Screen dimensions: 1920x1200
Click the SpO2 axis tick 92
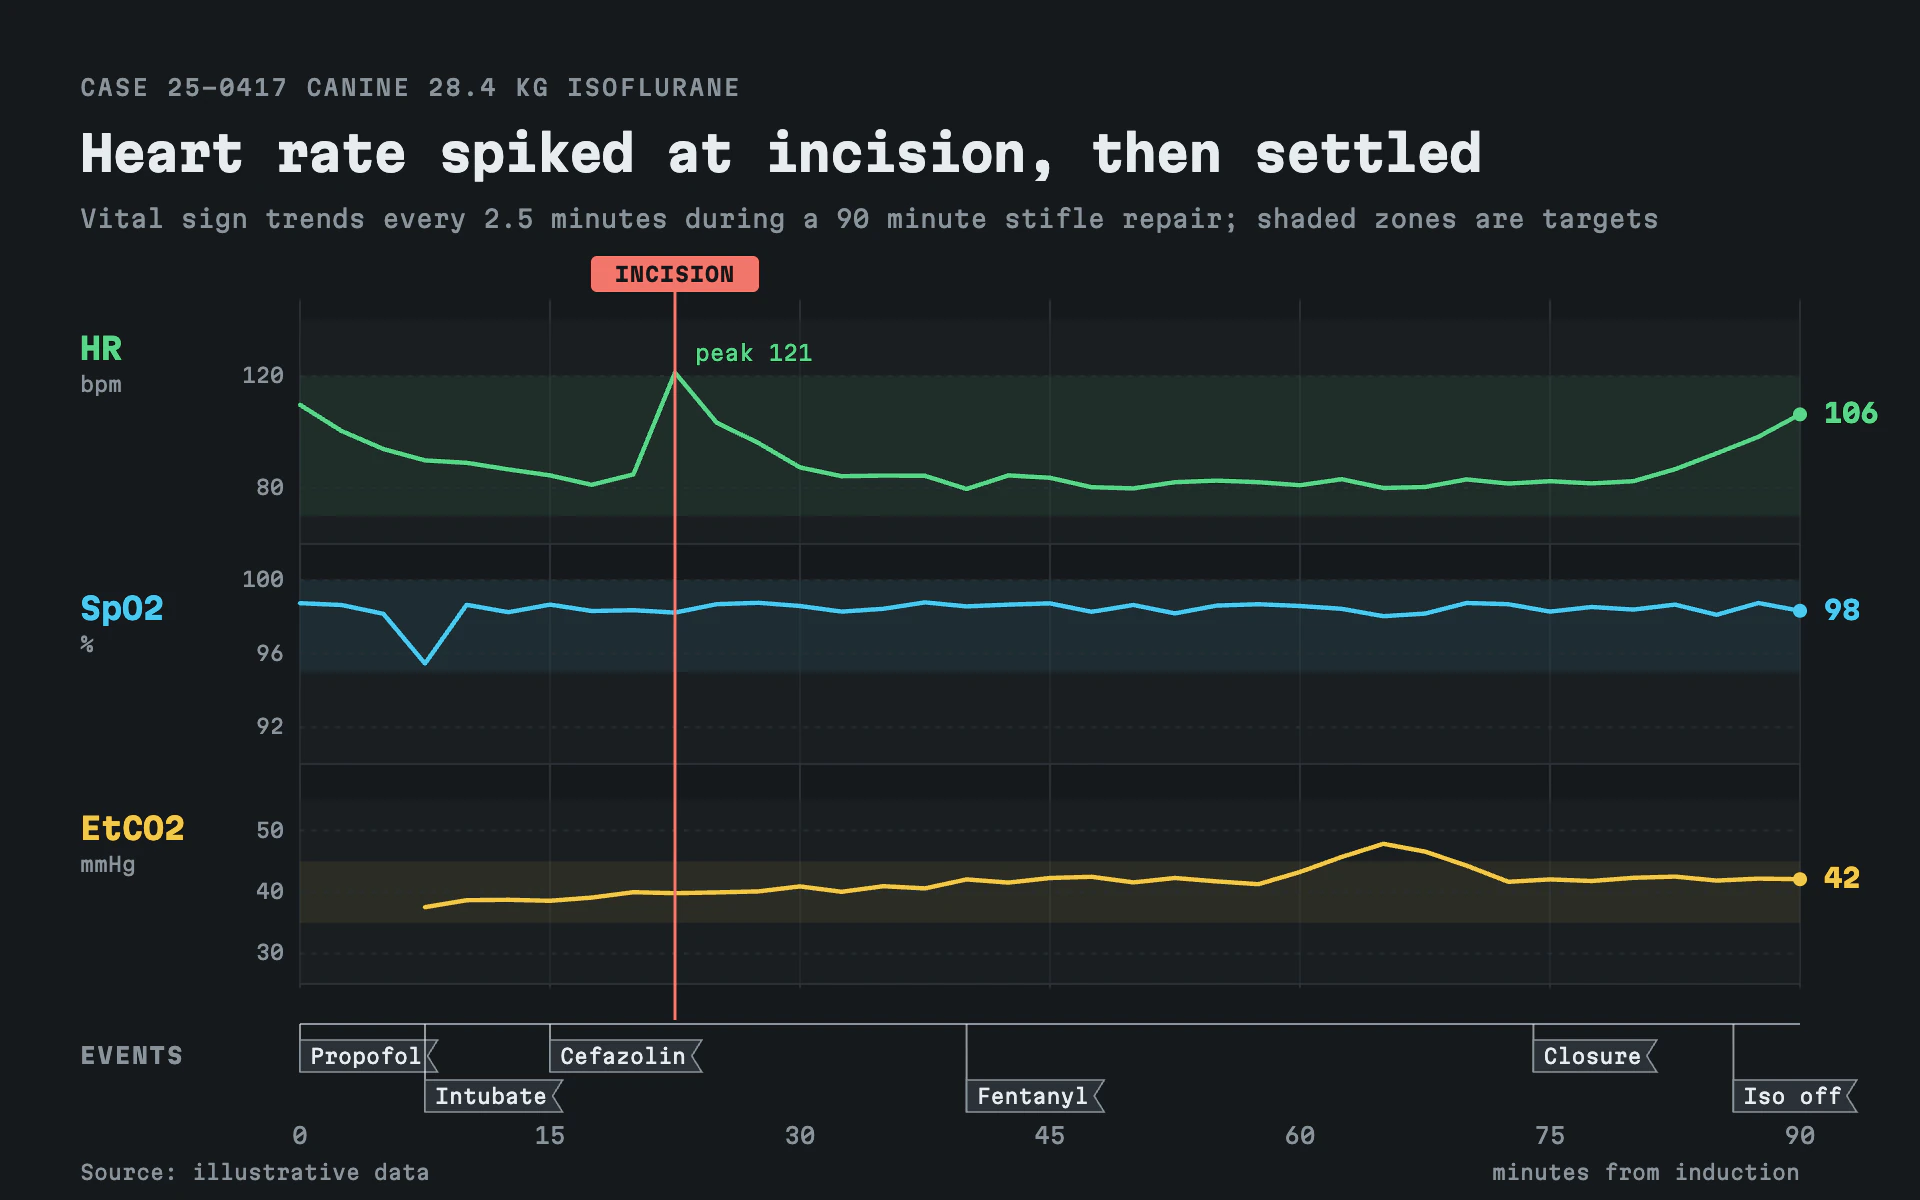[270, 727]
